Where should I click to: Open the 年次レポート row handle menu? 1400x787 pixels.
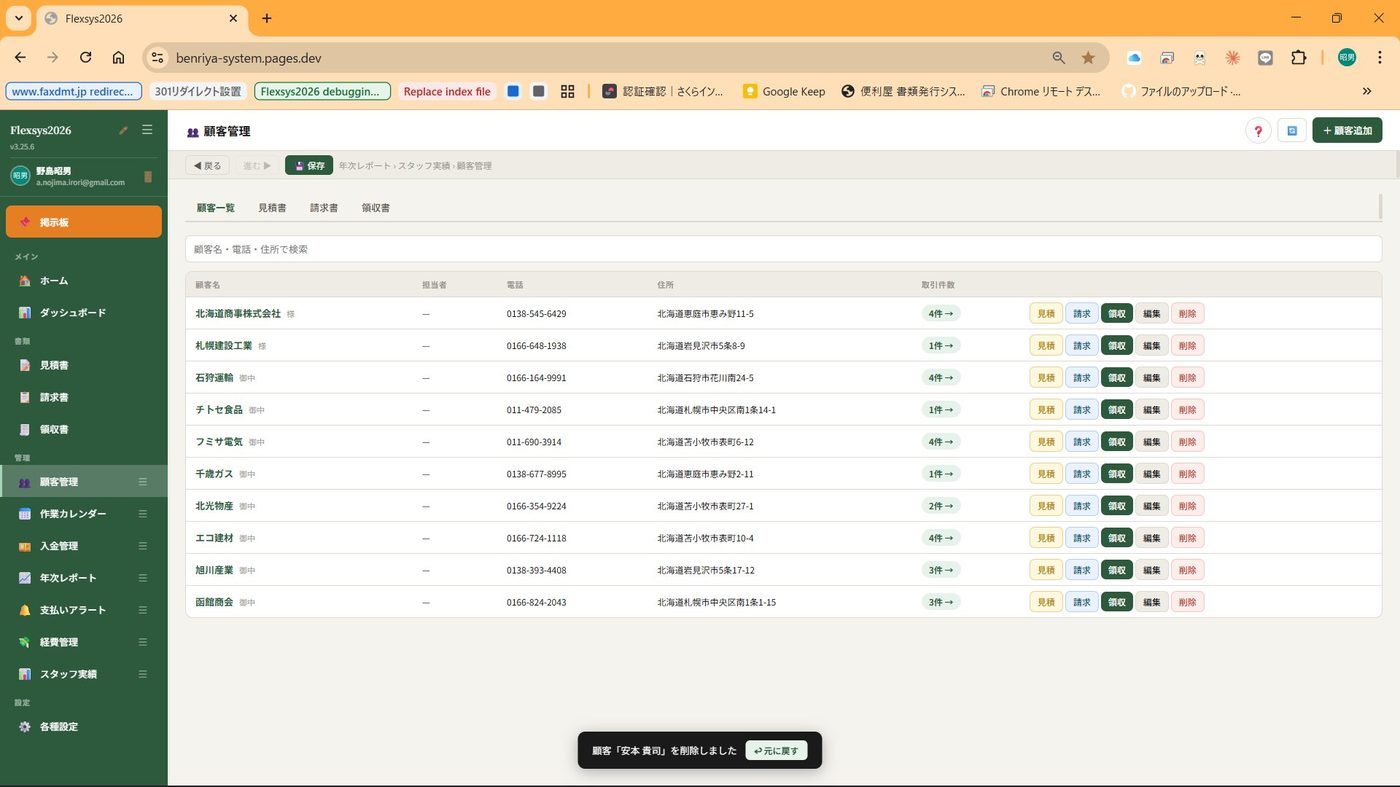(143, 578)
